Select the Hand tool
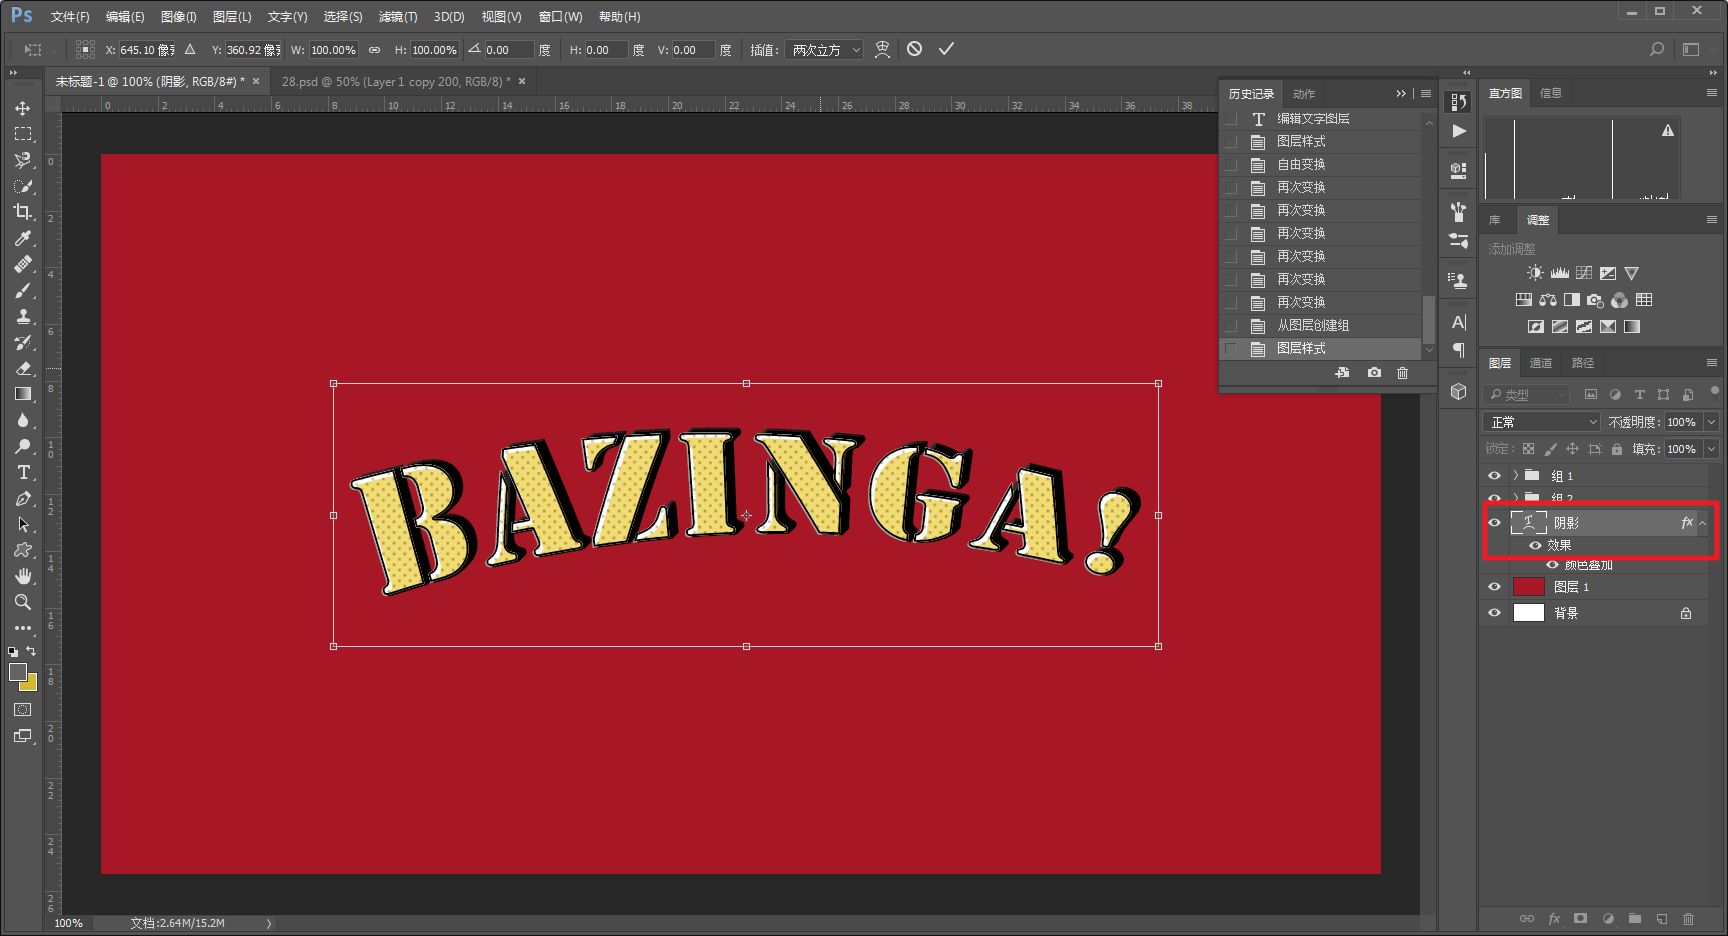Image resolution: width=1728 pixels, height=936 pixels. click(x=23, y=576)
